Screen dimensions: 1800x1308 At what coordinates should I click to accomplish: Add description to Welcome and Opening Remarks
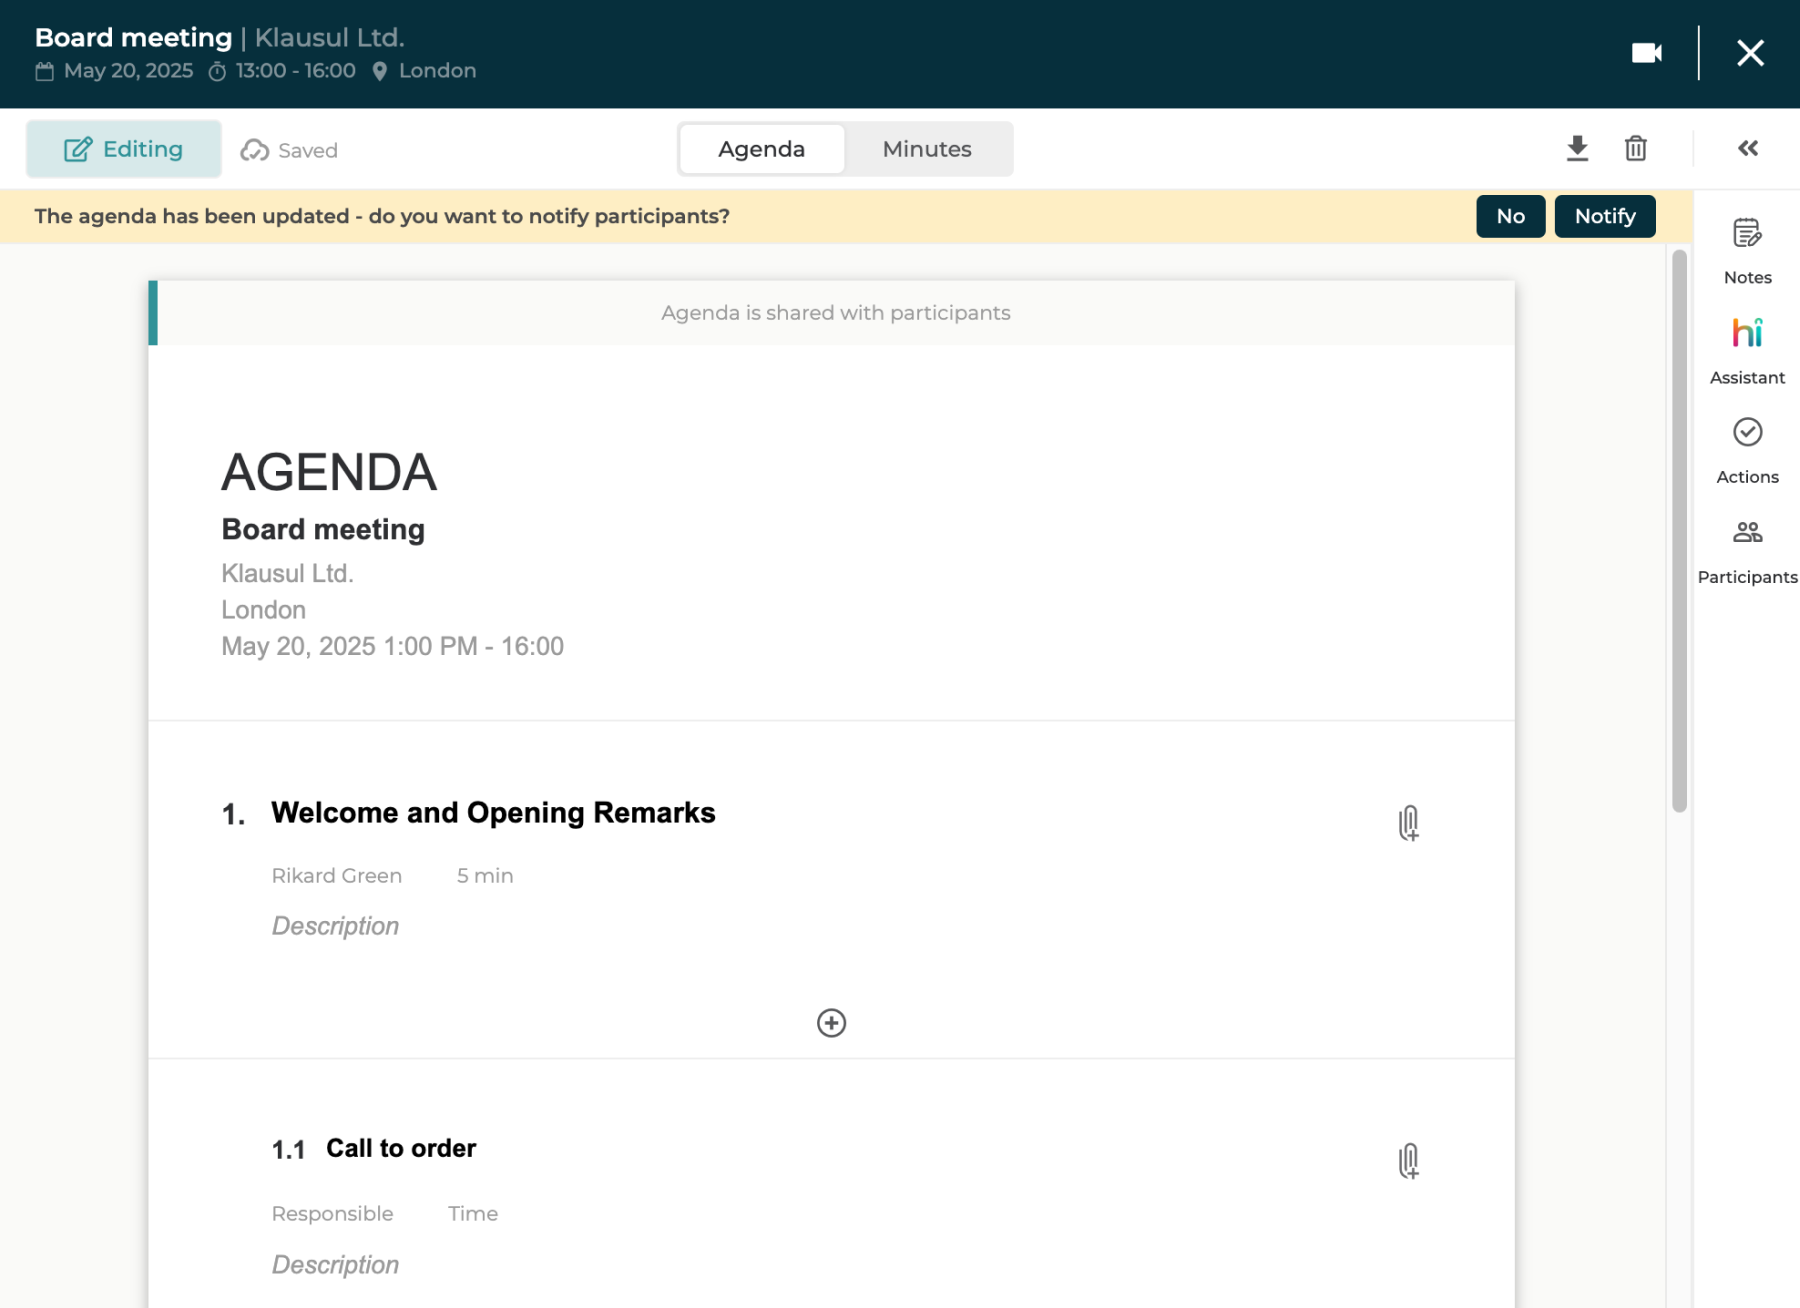335,926
